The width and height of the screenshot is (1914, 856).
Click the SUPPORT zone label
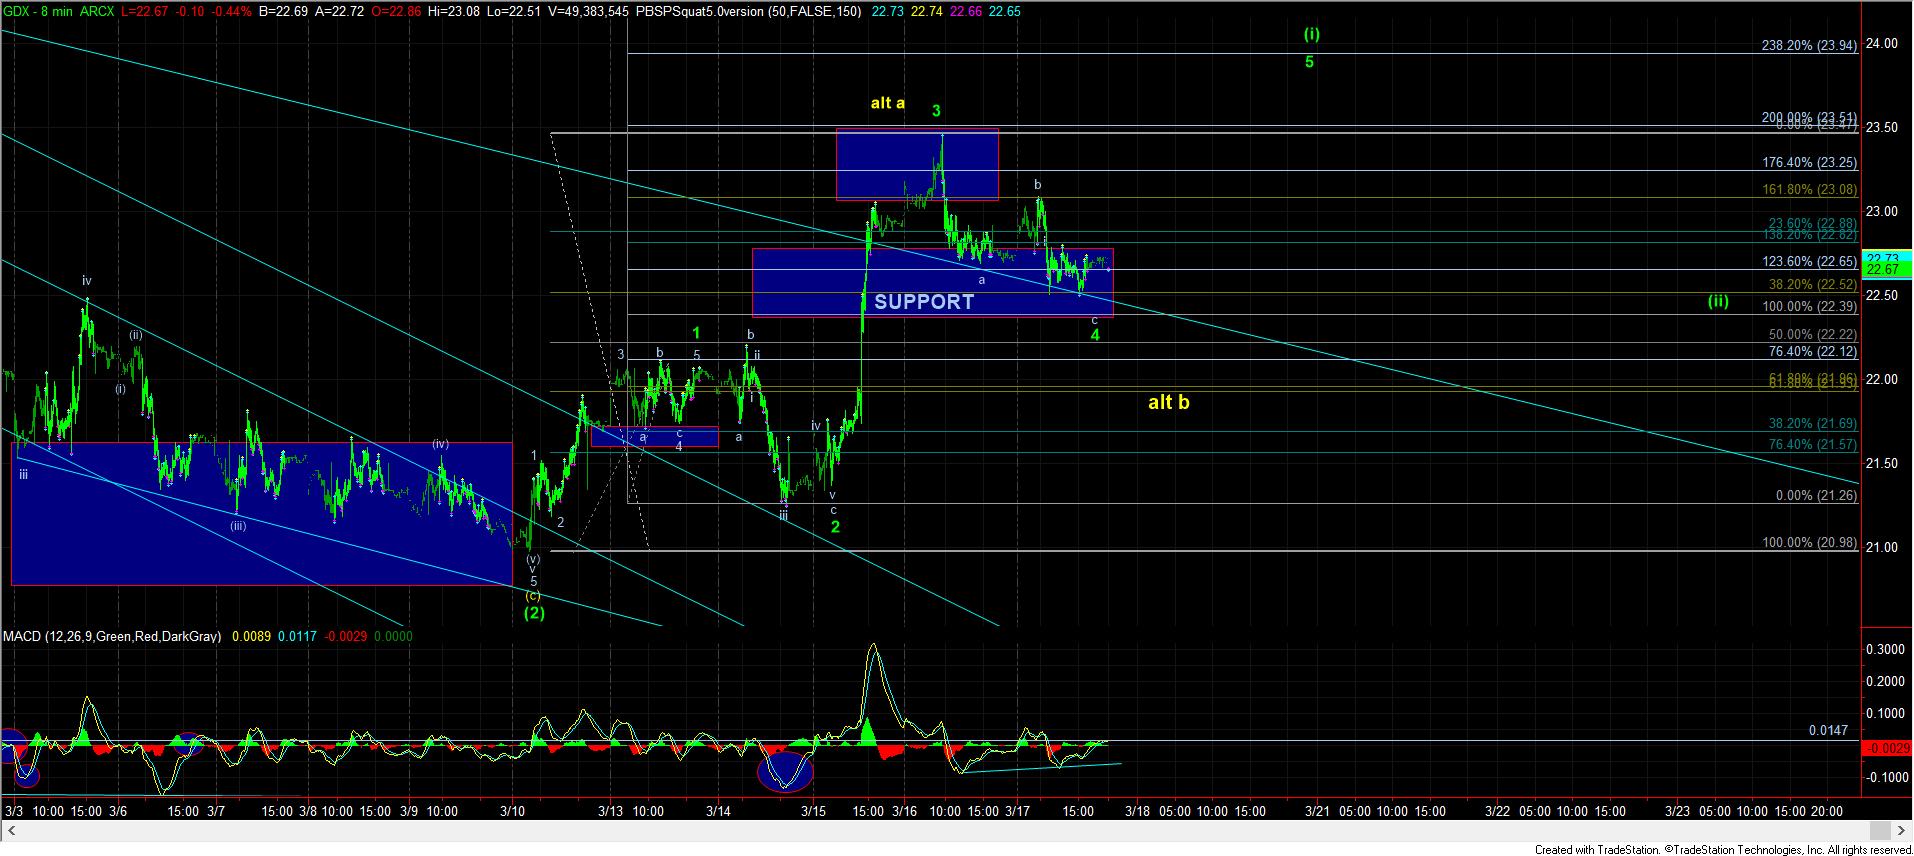[x=924, y=302]
